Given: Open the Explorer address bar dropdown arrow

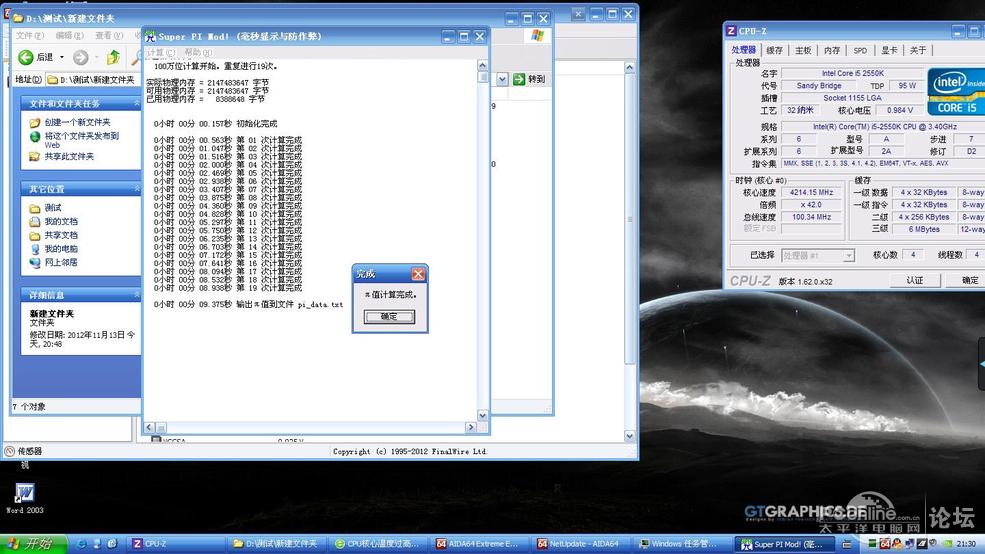Looking at the screenshot, I should (x=503, y=79).
